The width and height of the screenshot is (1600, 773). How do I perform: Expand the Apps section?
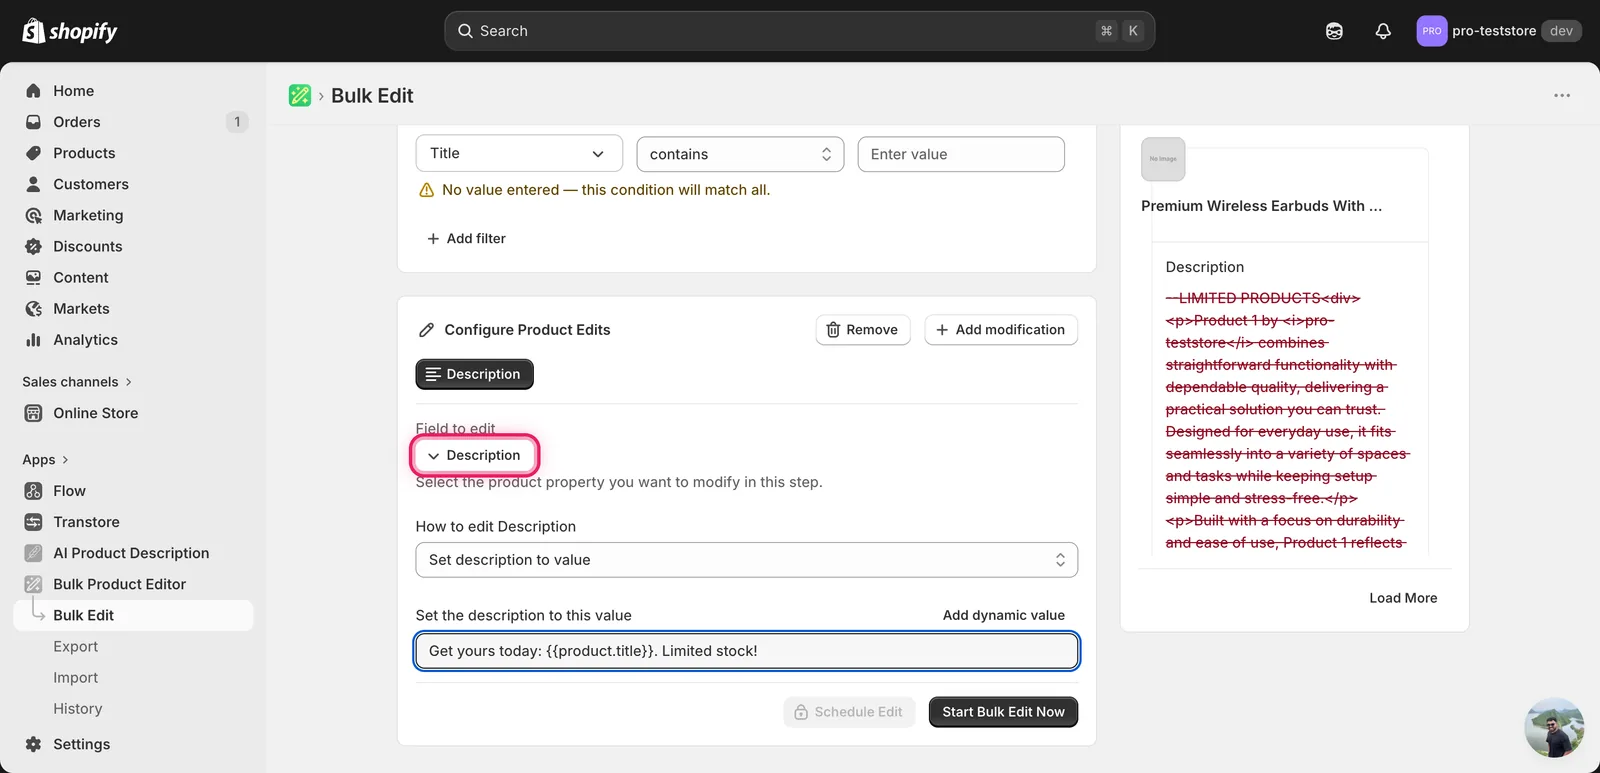(x=45, y=460)
